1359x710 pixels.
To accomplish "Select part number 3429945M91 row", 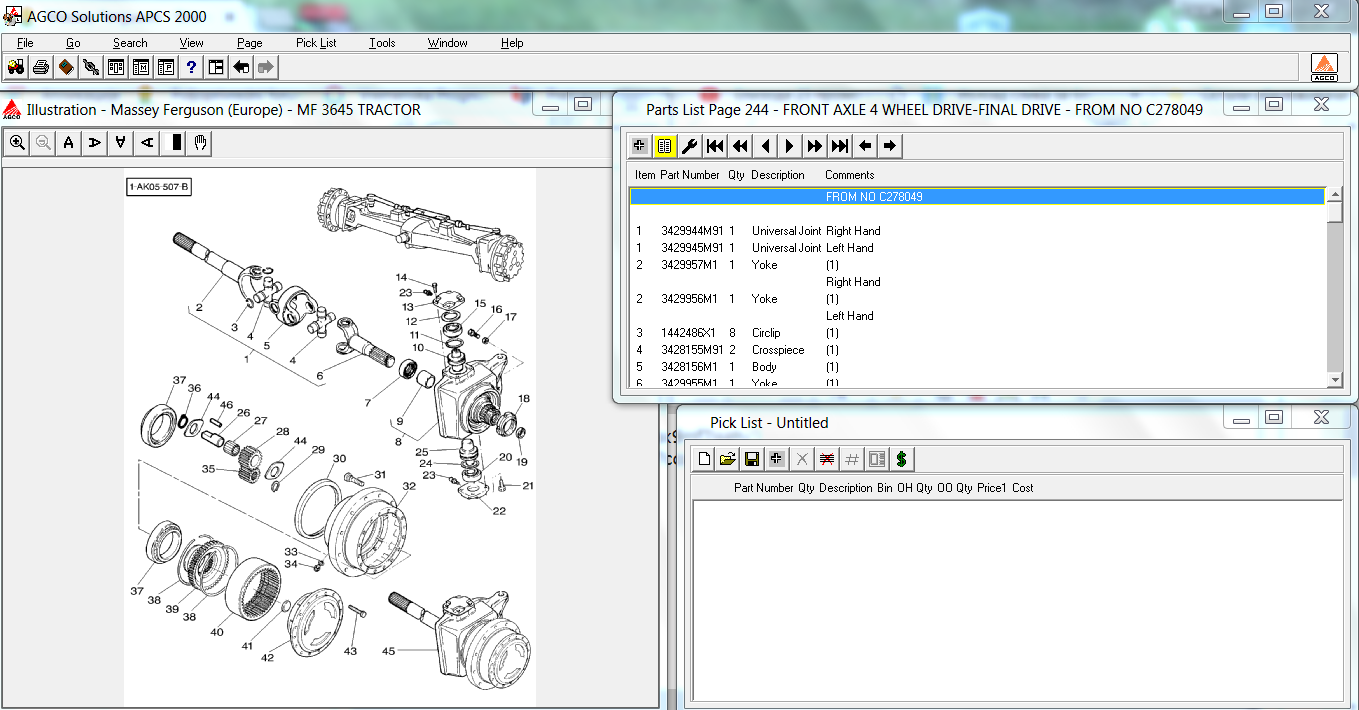I will 977,248.
